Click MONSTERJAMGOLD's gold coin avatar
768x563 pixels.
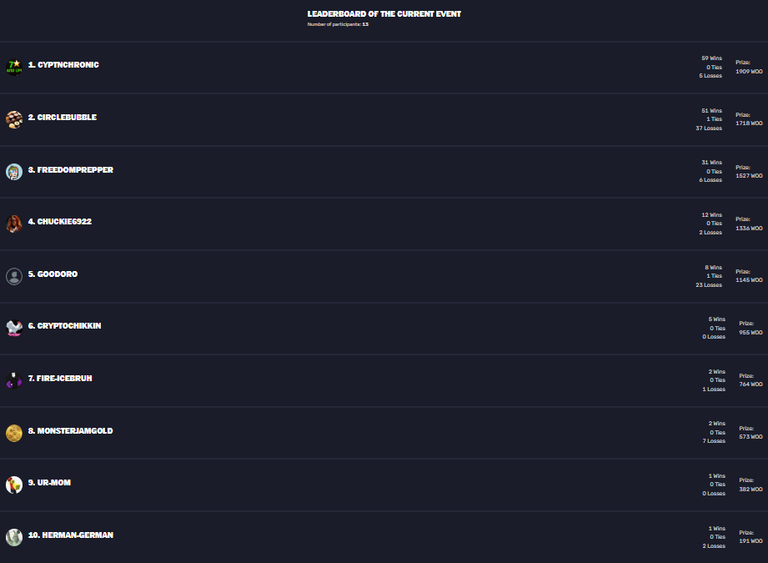click(14, 433)
